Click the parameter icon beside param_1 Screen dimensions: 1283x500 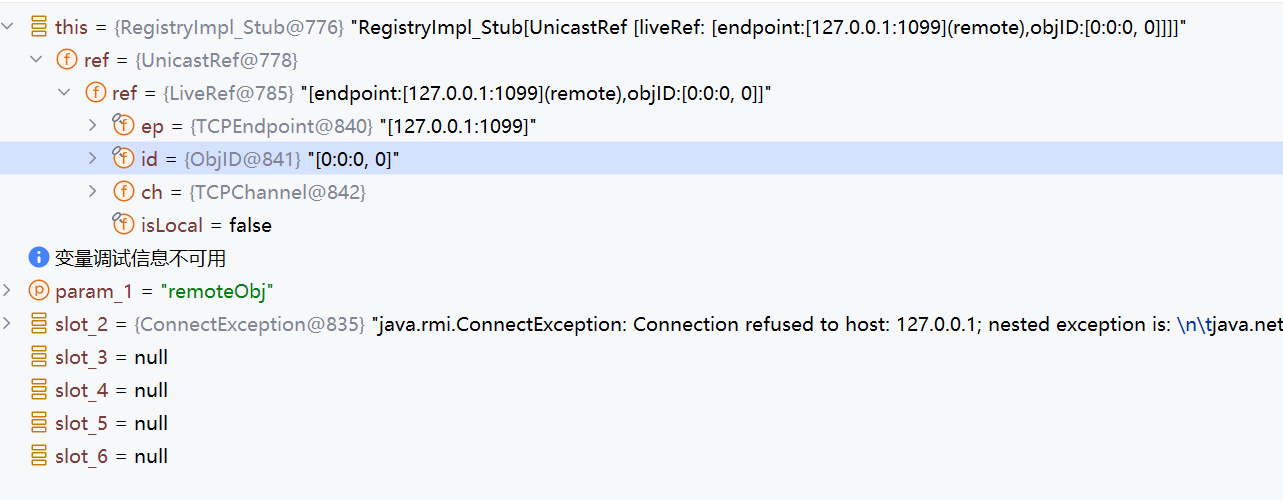(x=39, y=291)
